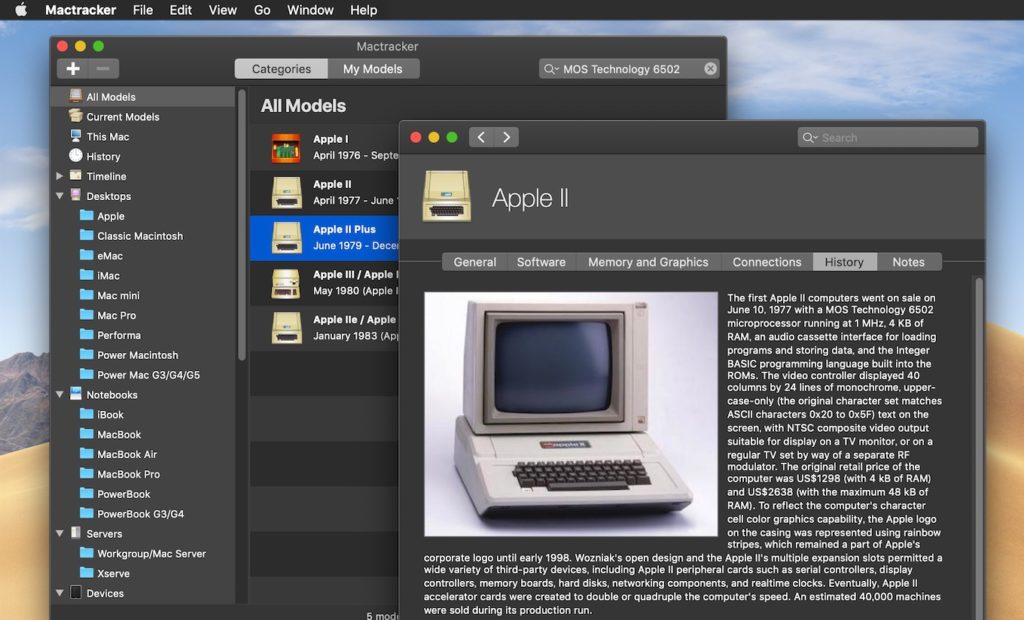Go to previous model with back arrow

point(481,137)
